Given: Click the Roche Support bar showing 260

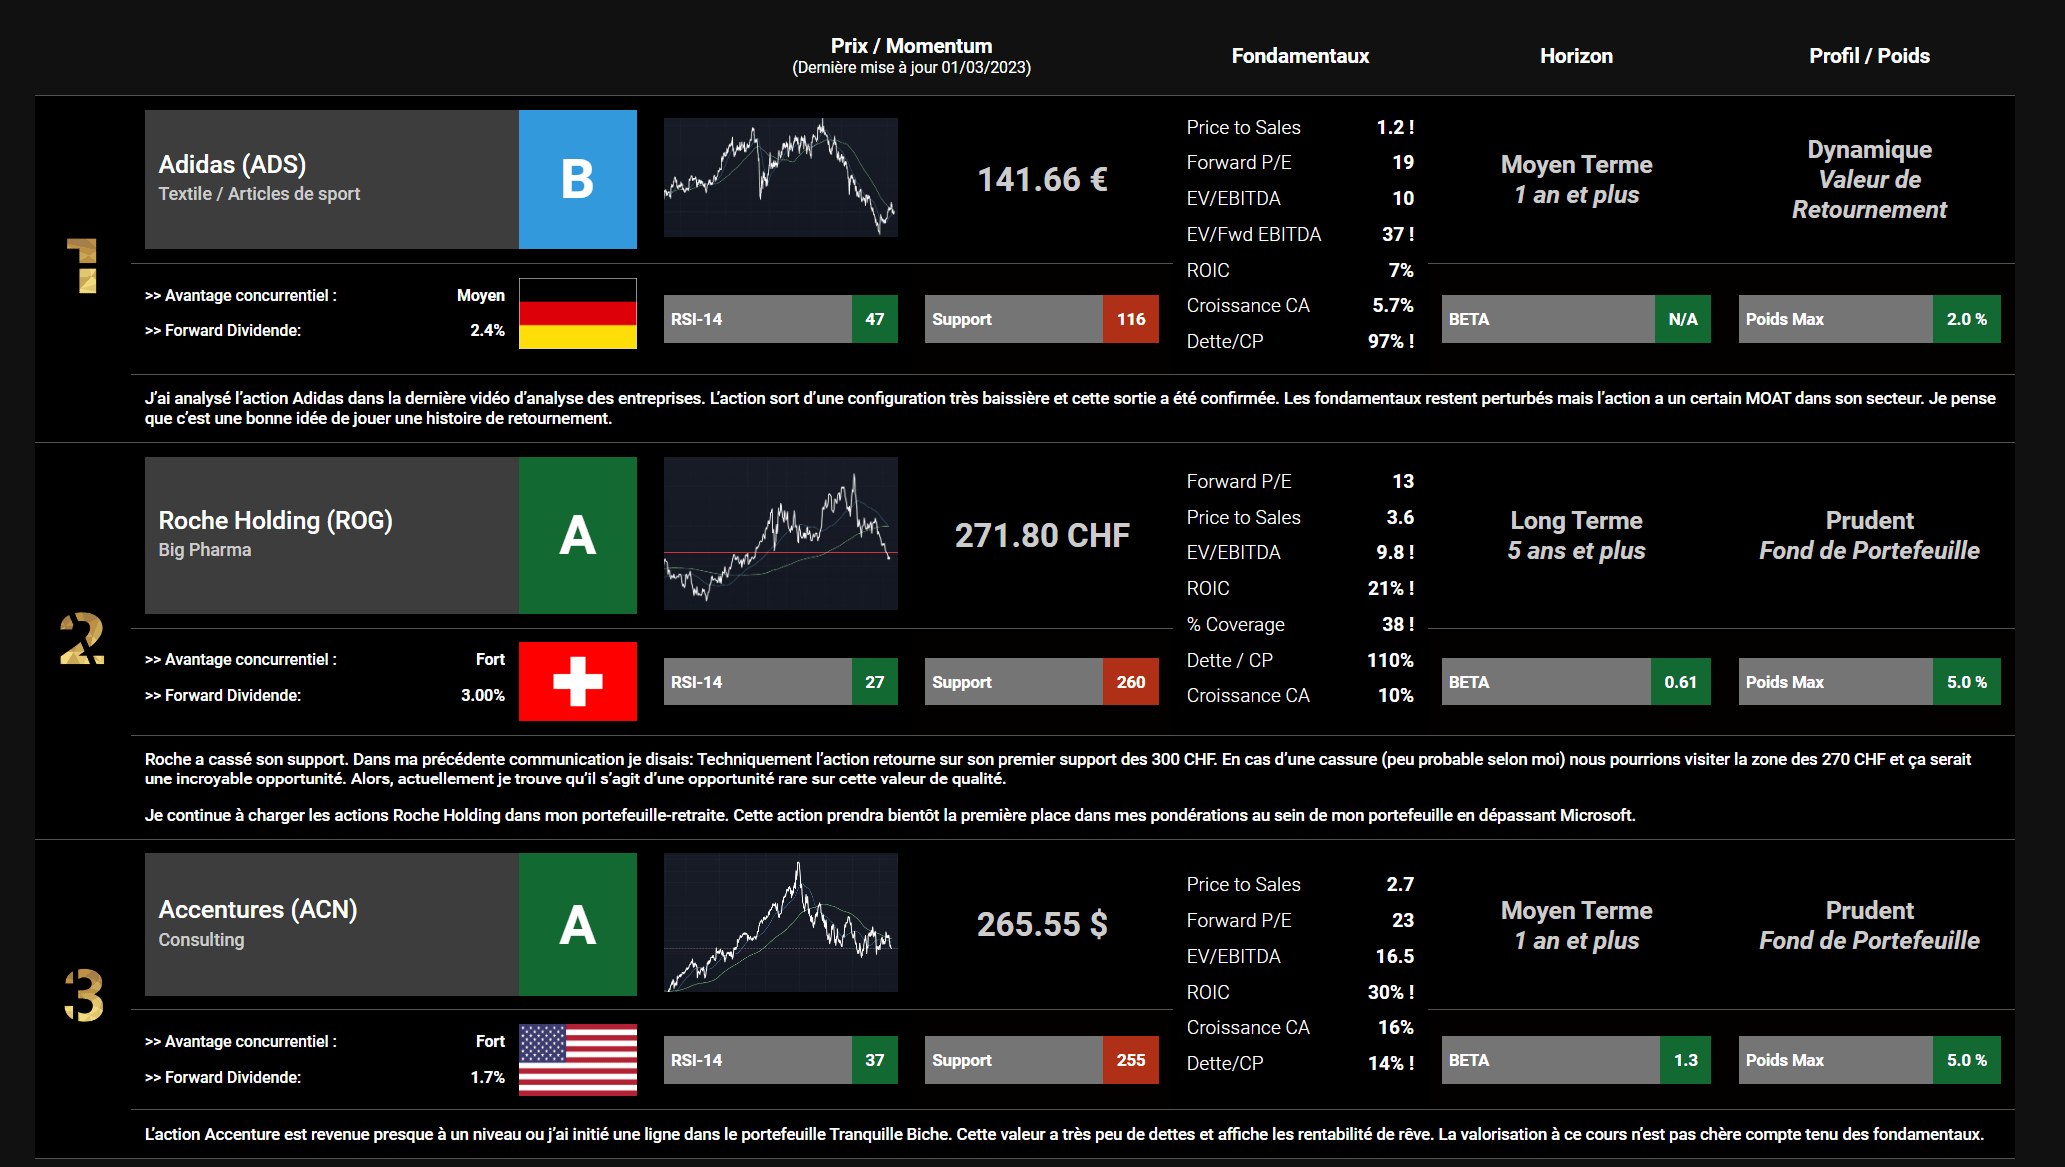Looking at the screenshot, I should 1041,682.
